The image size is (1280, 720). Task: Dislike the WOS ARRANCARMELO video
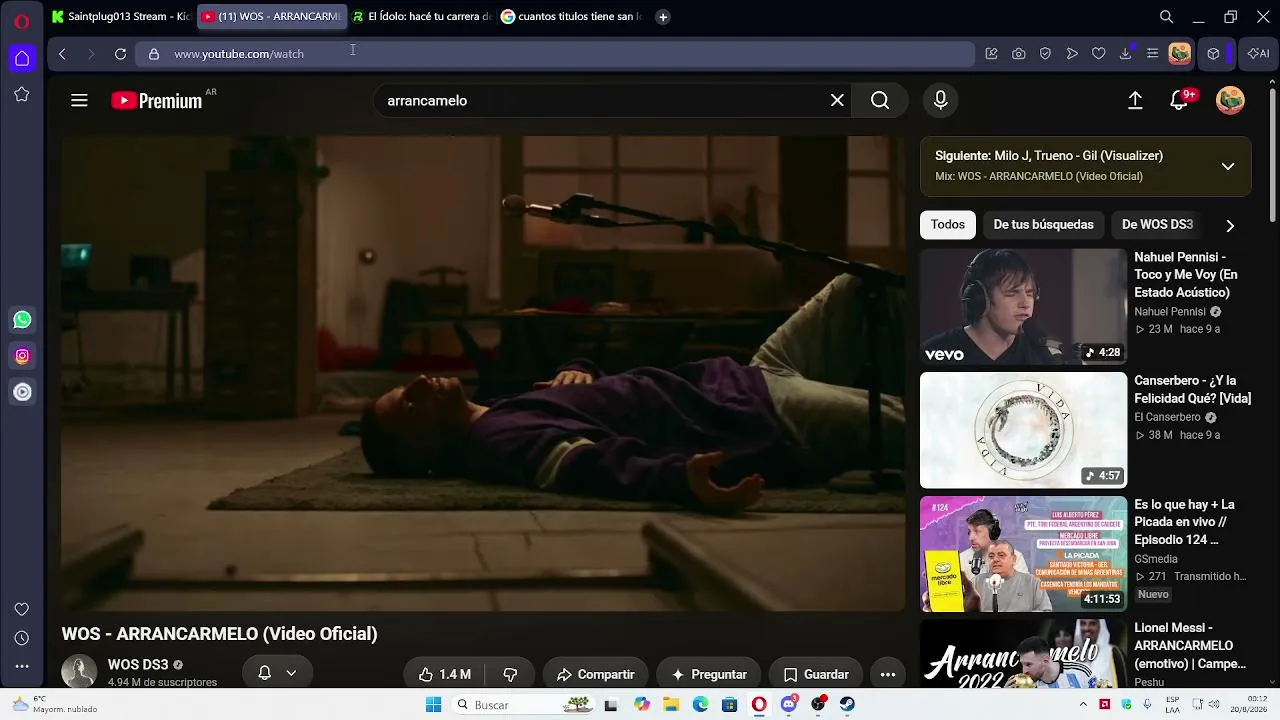510,675
